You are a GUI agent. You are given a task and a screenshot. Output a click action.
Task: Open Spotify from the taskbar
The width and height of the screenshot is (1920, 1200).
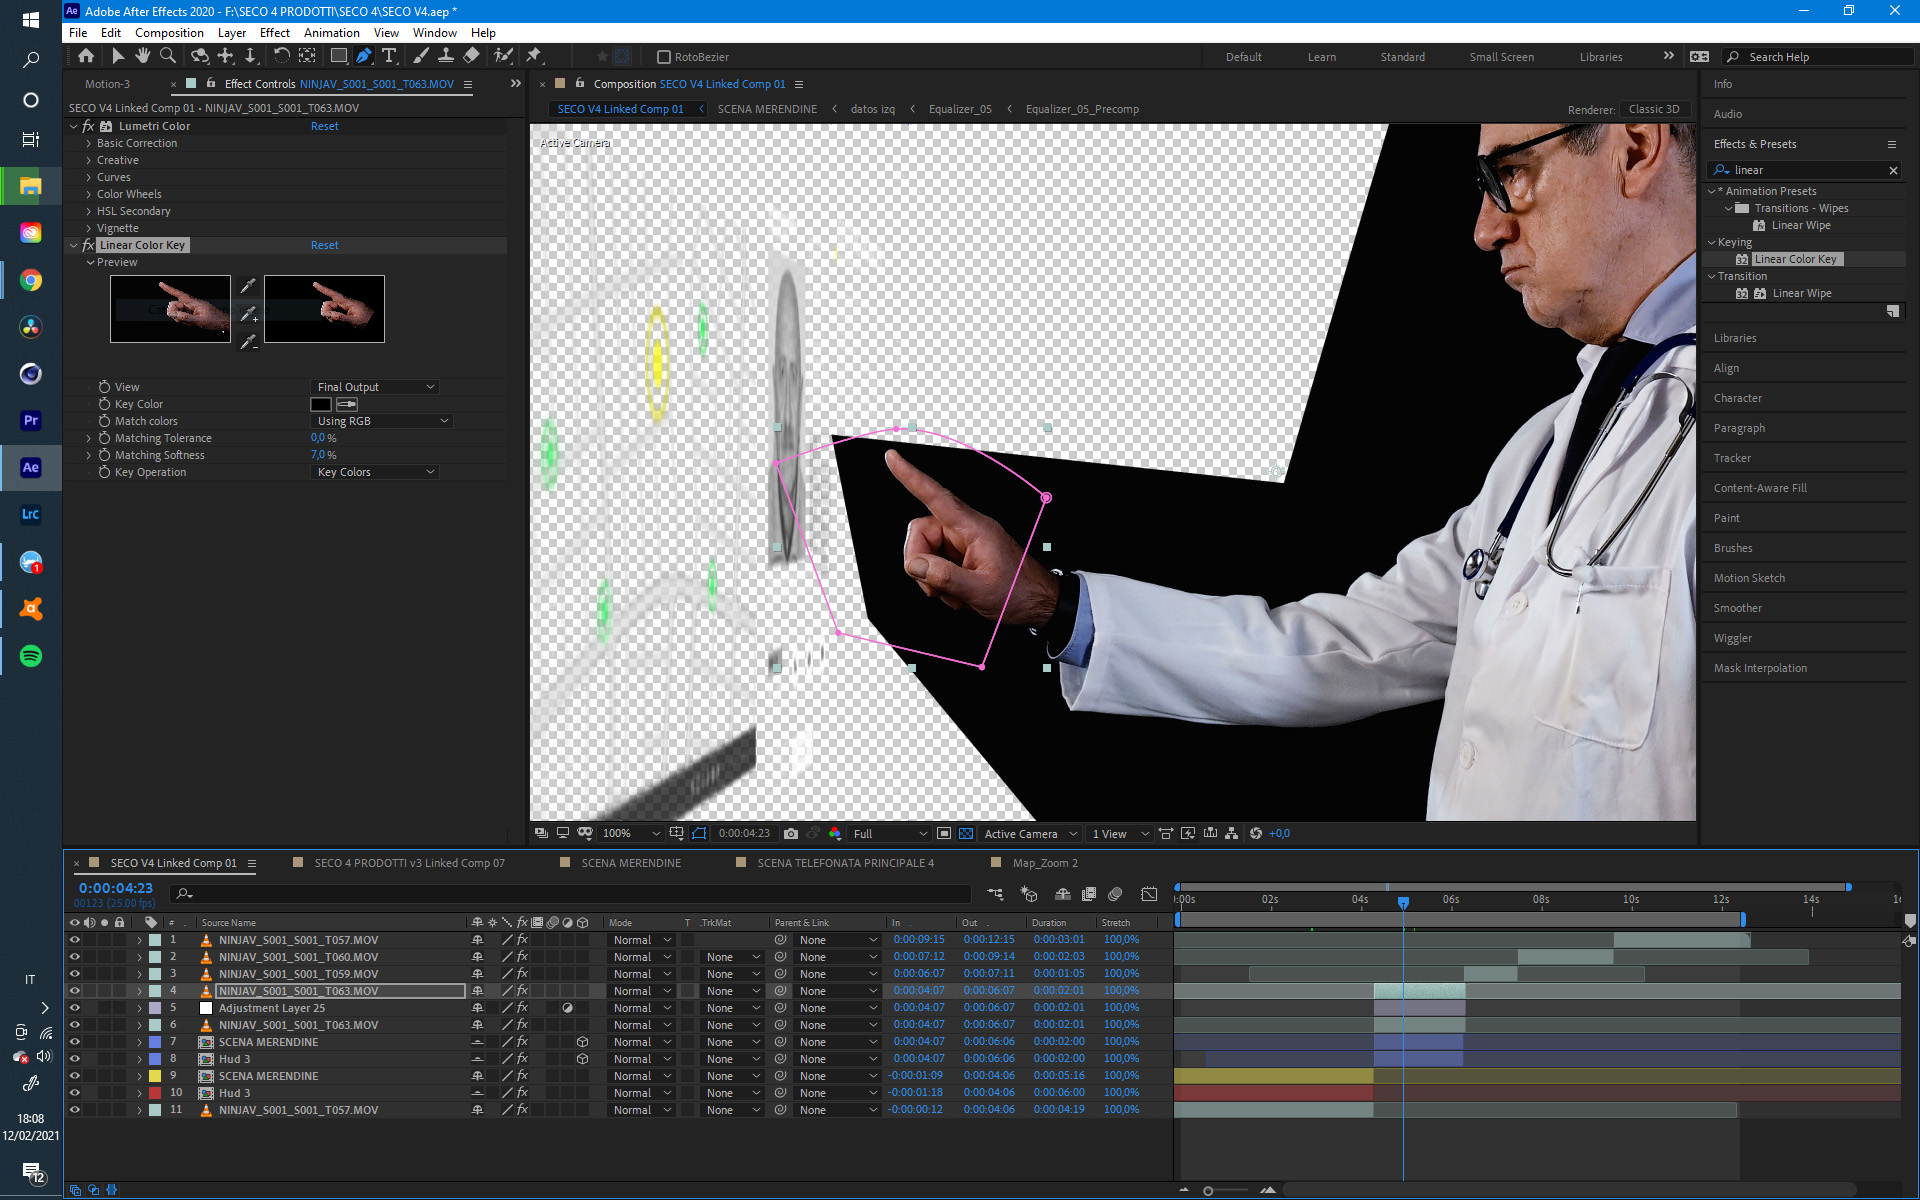(31, 656)
